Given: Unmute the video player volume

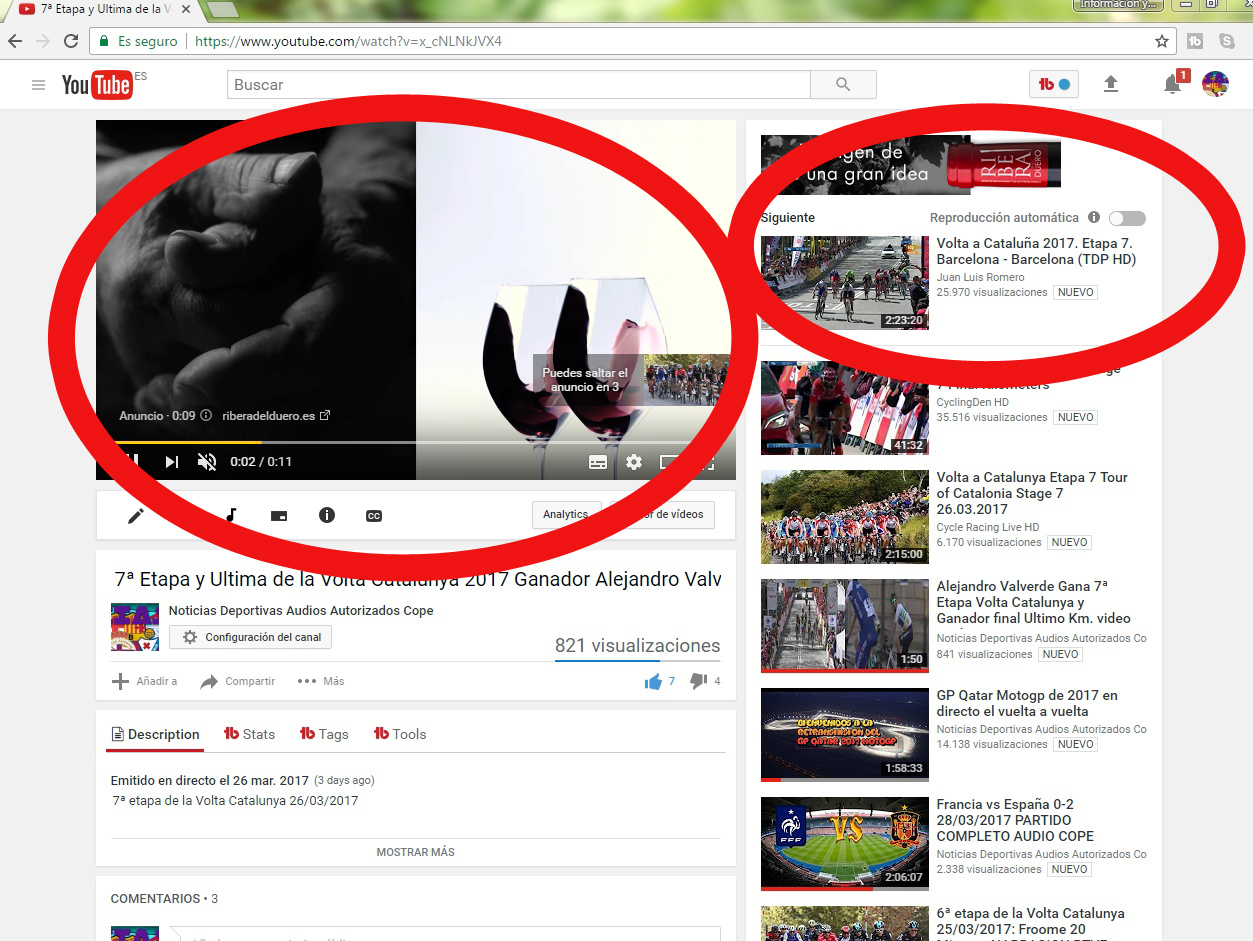Looking at the screenshot, I should tap(207, 461).
